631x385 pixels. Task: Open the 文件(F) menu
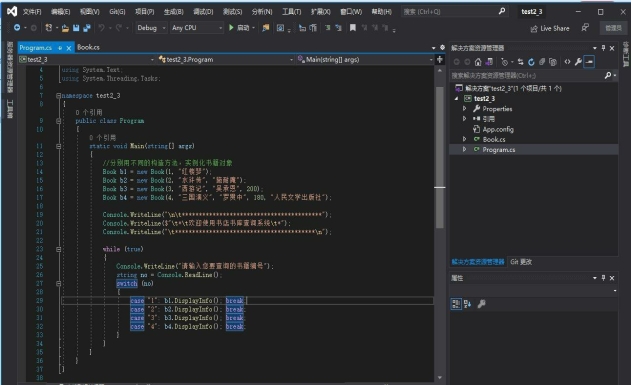click(x=32, y=12)
